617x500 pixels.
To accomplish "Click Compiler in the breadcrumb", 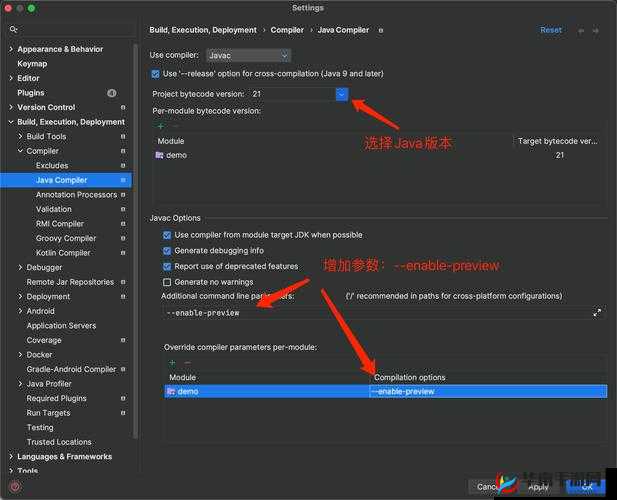I will coord(287,30).
